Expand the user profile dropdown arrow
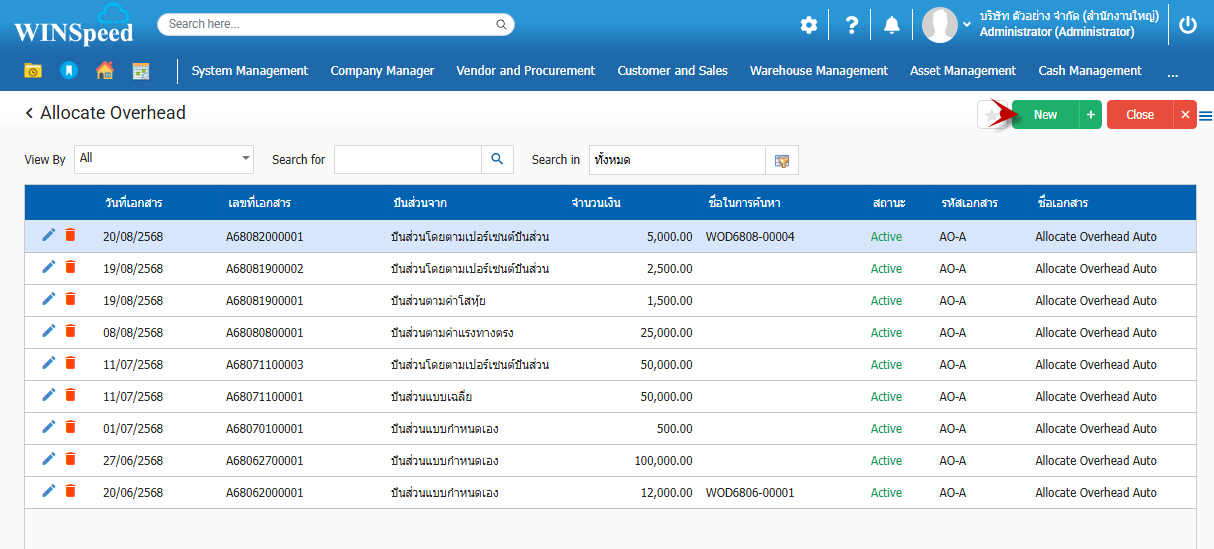1214x549 pixels. (x=967, y=25)
